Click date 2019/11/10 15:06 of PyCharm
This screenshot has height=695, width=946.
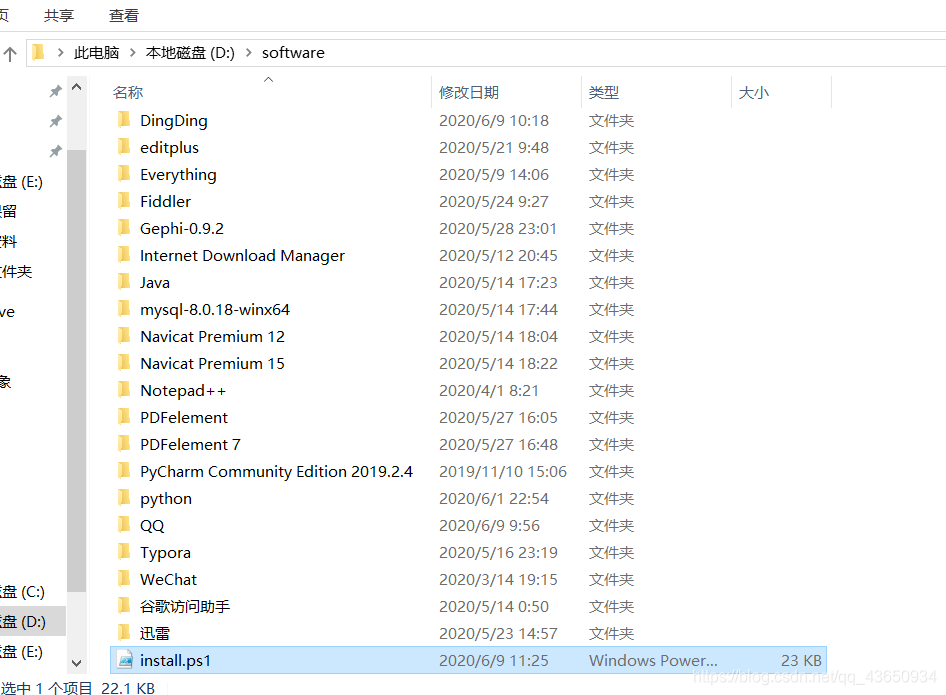click(503, 472)
